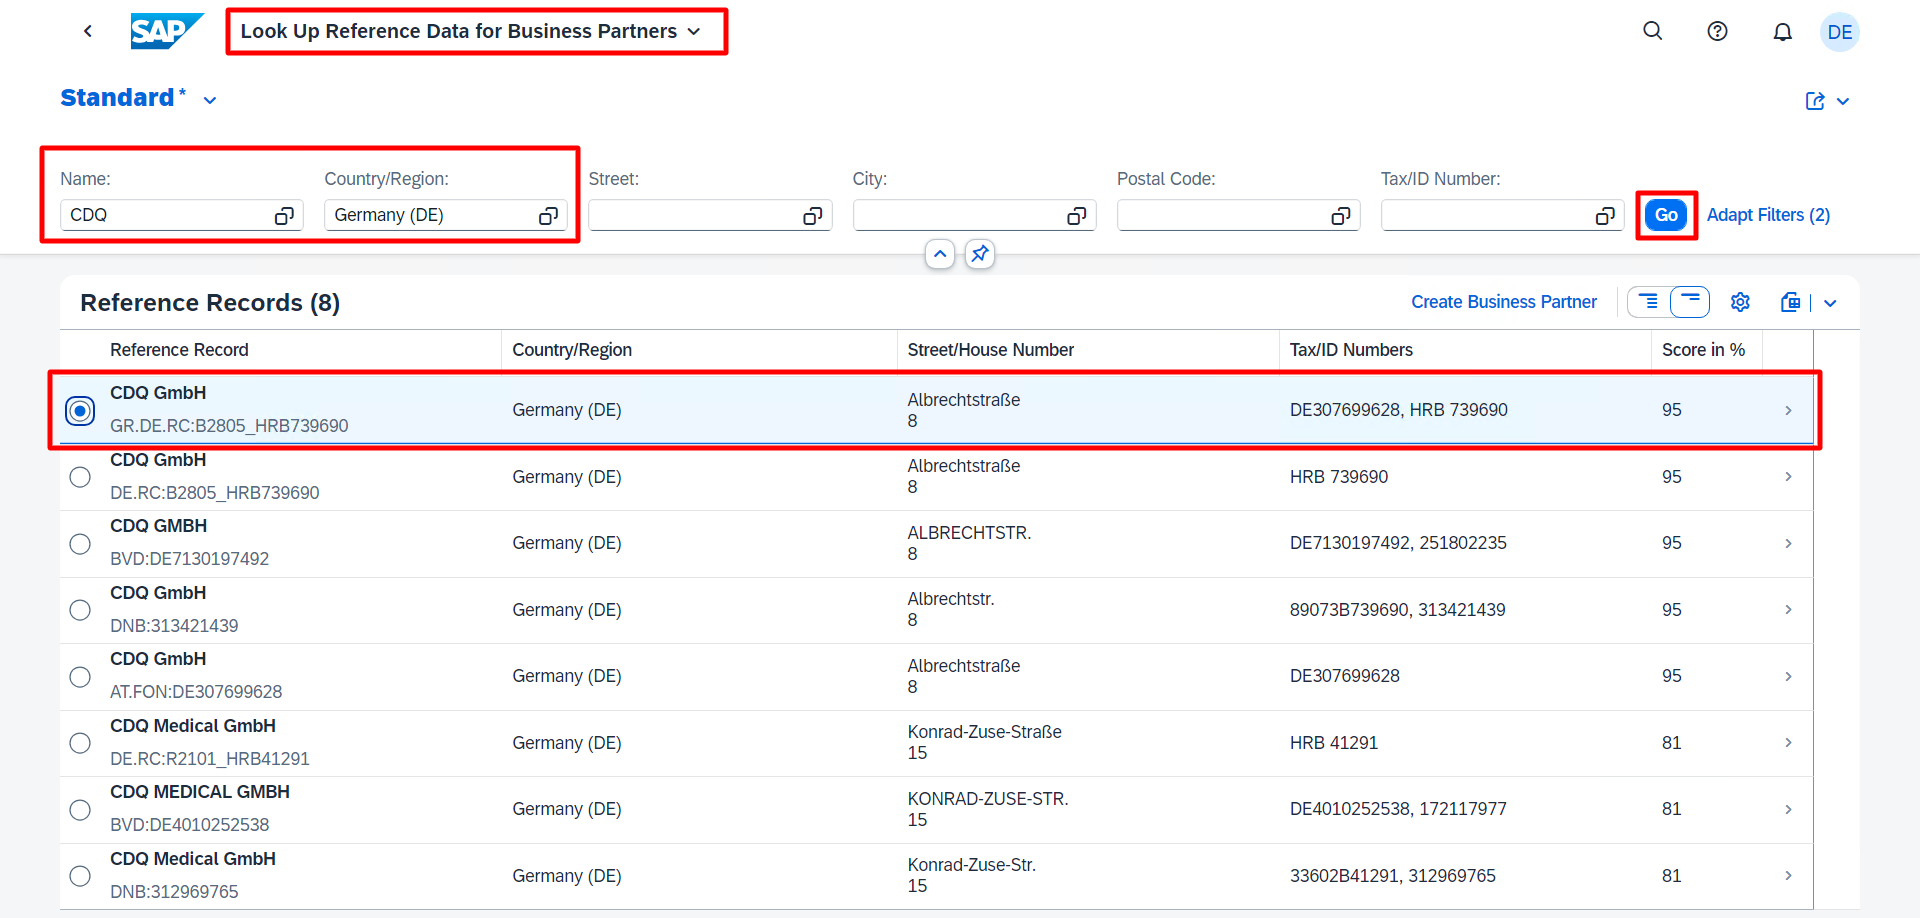Open Adapt Filters (2)

coord(1768,215)
